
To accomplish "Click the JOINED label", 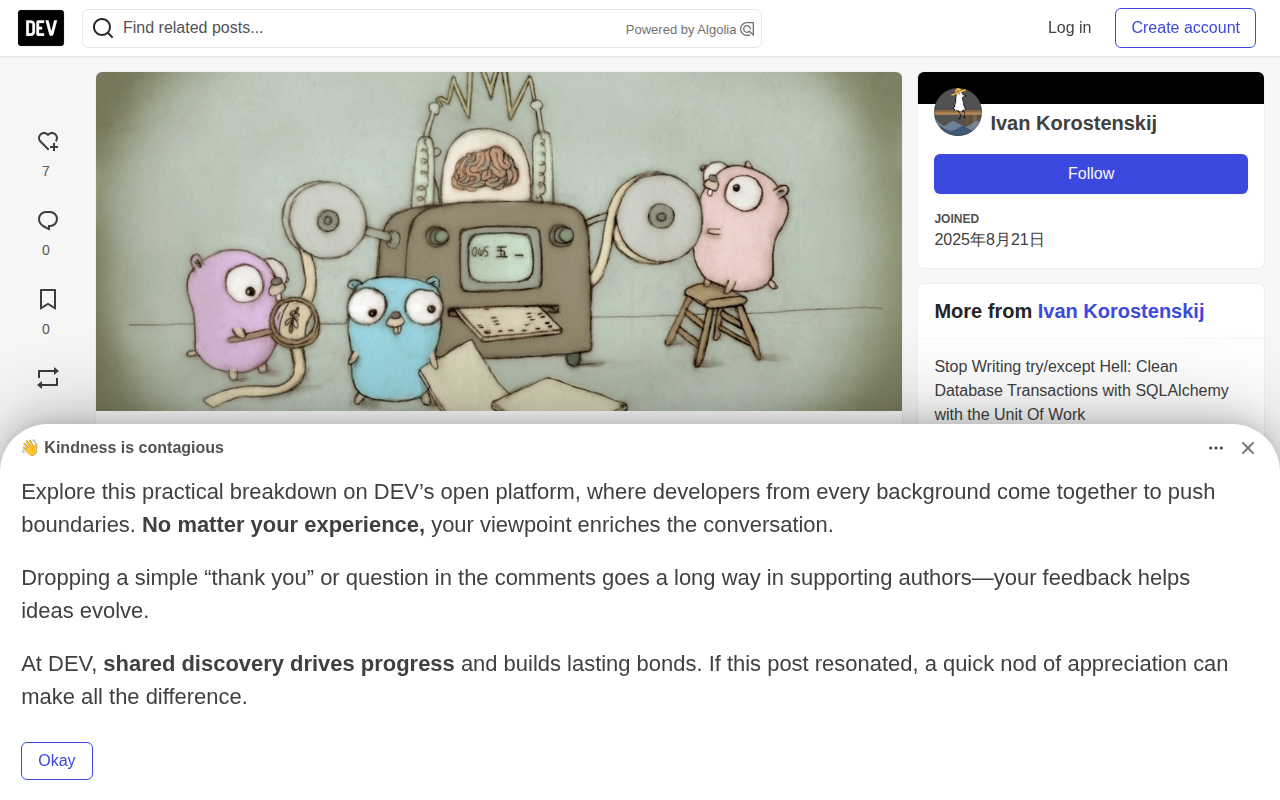I will click(x=957, y=219).
